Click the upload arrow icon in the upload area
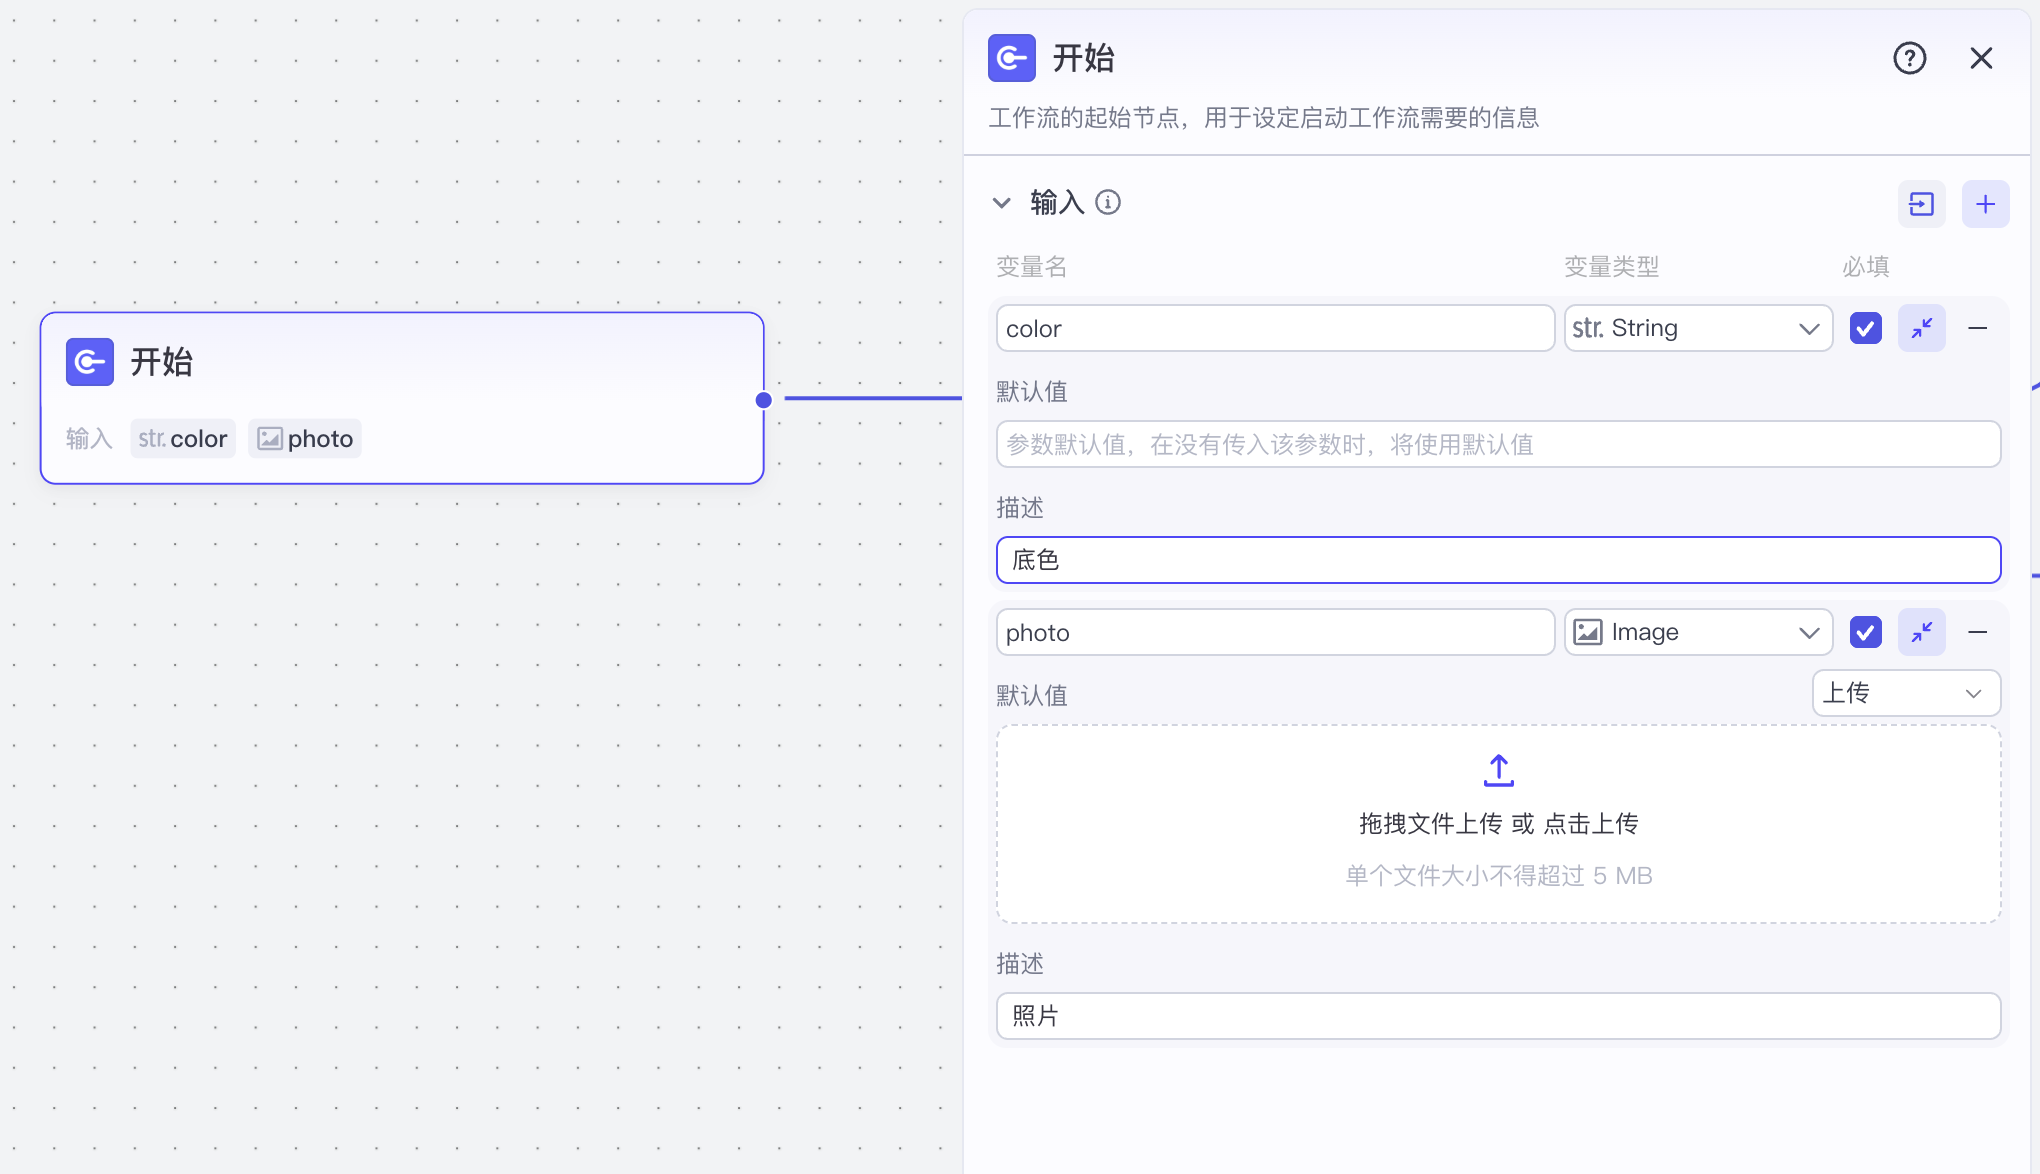The height and width of the screenshot is (1174, 2040). [x=1498, y=770]
